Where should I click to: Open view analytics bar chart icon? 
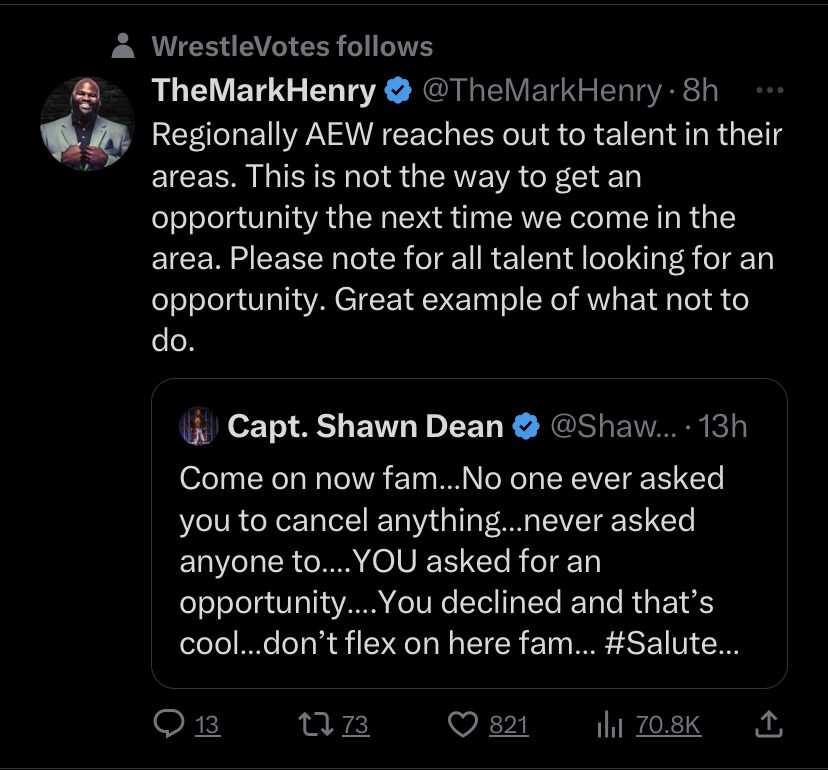[610, 724]
